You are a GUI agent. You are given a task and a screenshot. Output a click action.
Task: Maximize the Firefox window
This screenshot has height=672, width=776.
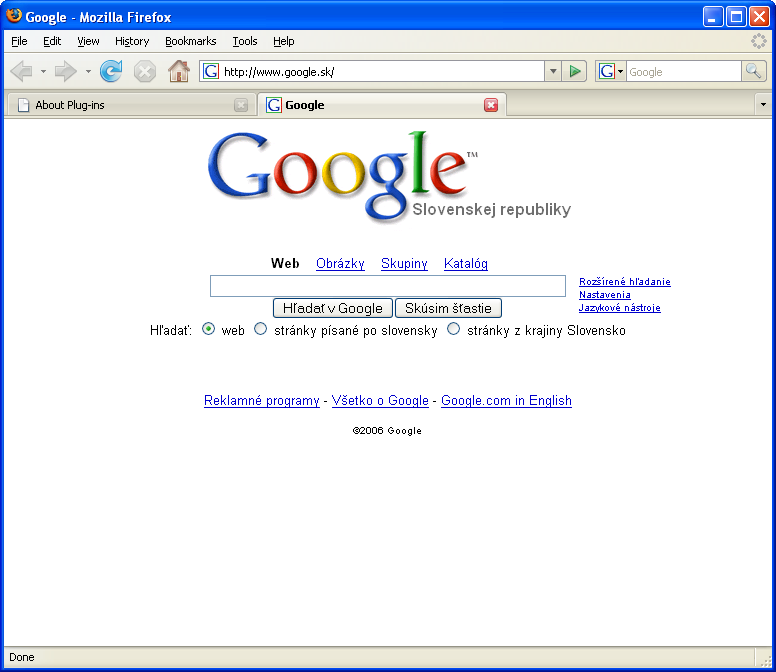coord(736,17)
